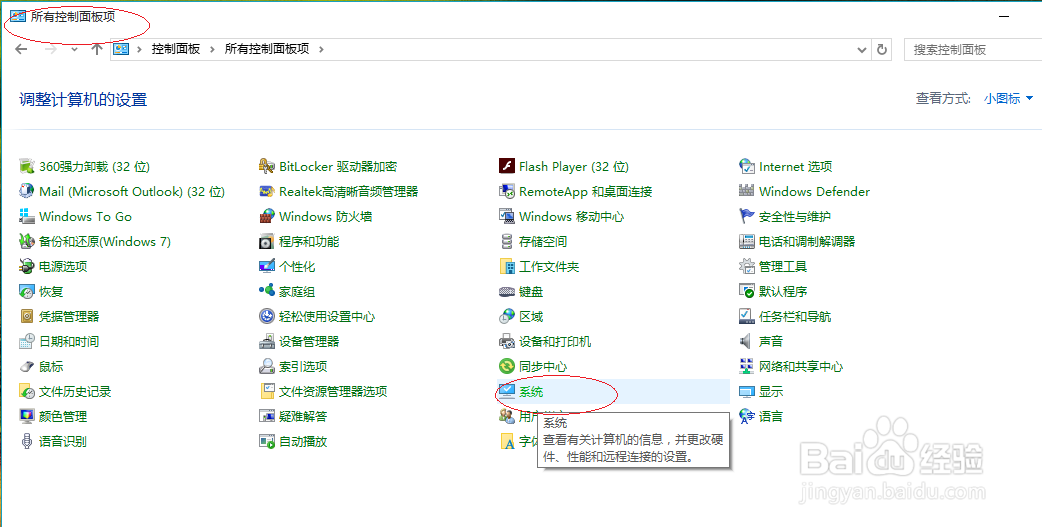This screenshot has width=1042, height=527.
Task: Click the Internet 选项 icon
Action: pos(747,166)
